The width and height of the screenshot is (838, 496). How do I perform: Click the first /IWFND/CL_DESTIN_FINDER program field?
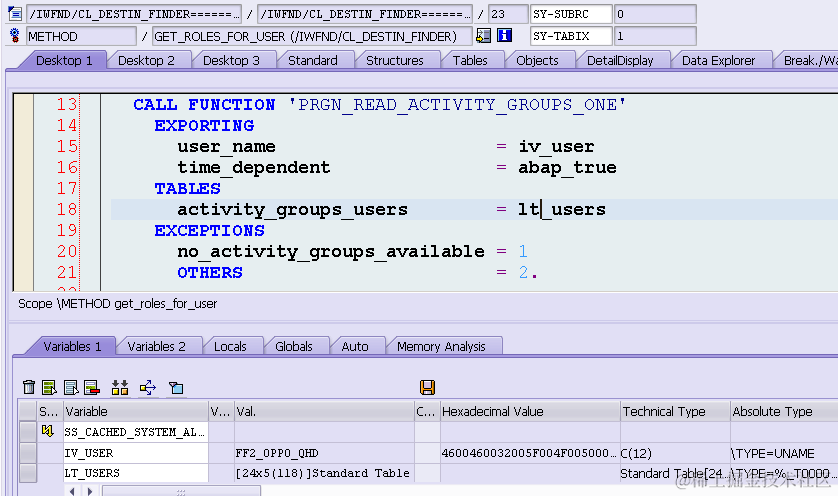(x=134, y=14)
